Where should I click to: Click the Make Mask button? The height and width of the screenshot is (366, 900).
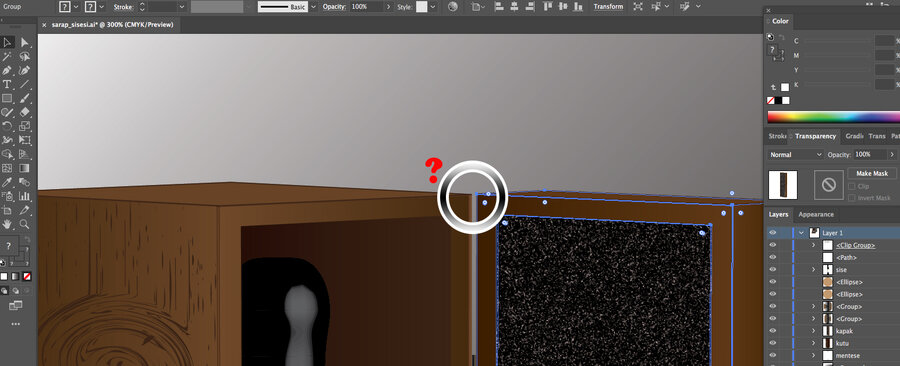pyautogui.click(x=872, y=173)
